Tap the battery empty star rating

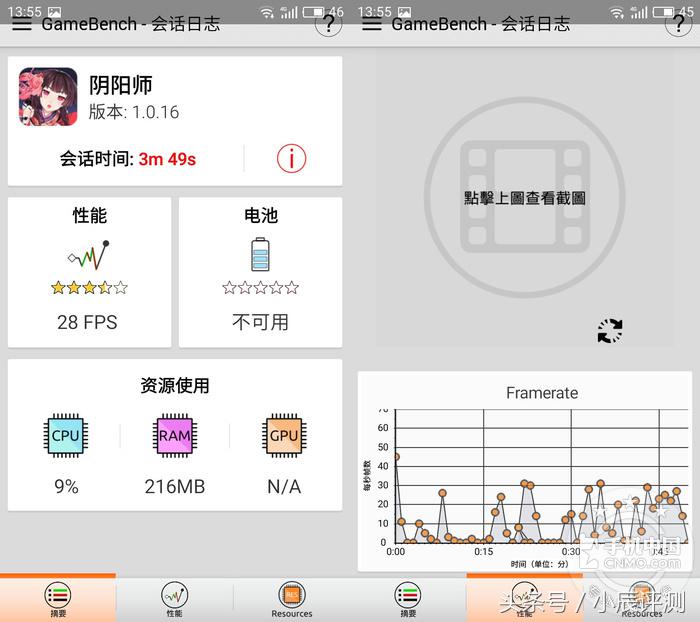pos(260,288)
